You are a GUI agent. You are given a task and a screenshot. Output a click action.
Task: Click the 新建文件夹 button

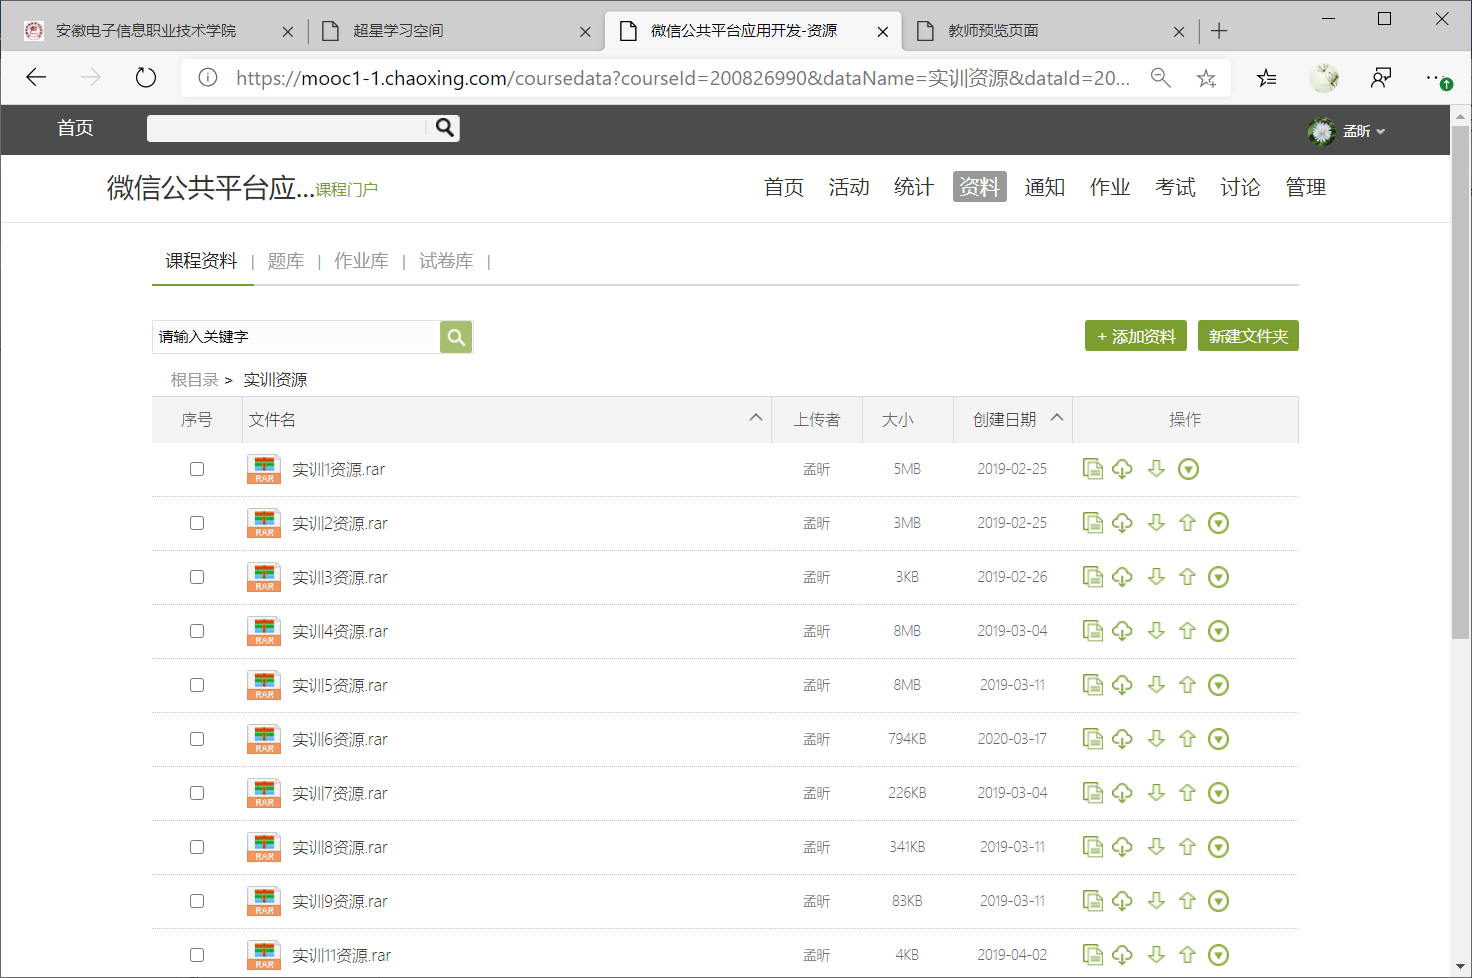[x=1247, y=336]
